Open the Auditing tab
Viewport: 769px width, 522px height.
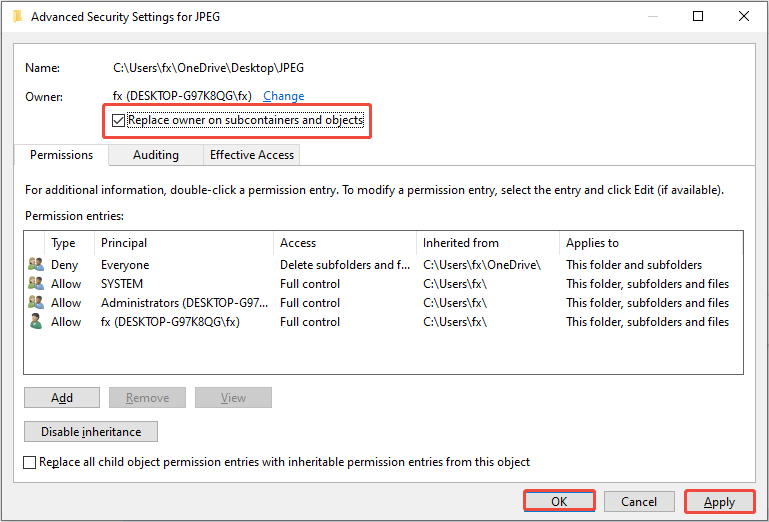point(156,155)
